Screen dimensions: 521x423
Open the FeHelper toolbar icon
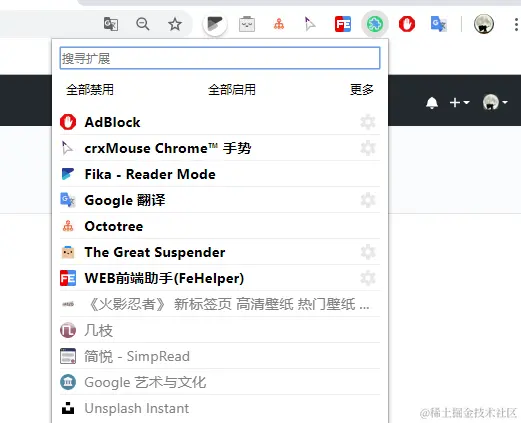(x=343, y=24)
